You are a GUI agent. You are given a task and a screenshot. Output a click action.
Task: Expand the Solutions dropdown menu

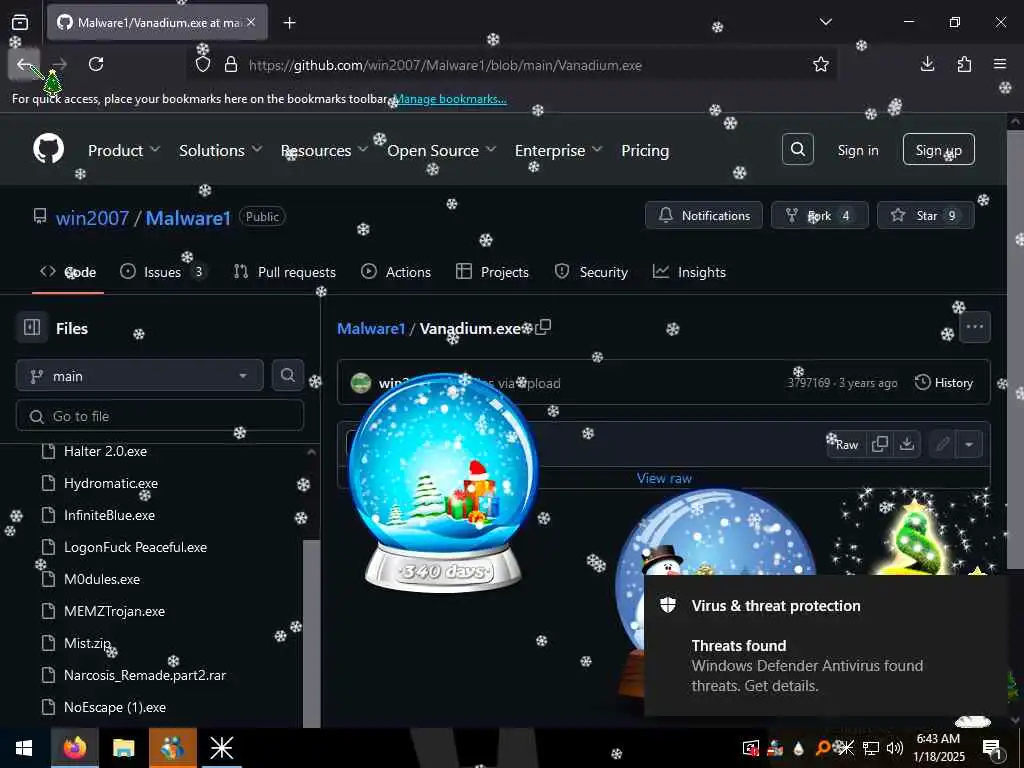click(x=221, y=150)
